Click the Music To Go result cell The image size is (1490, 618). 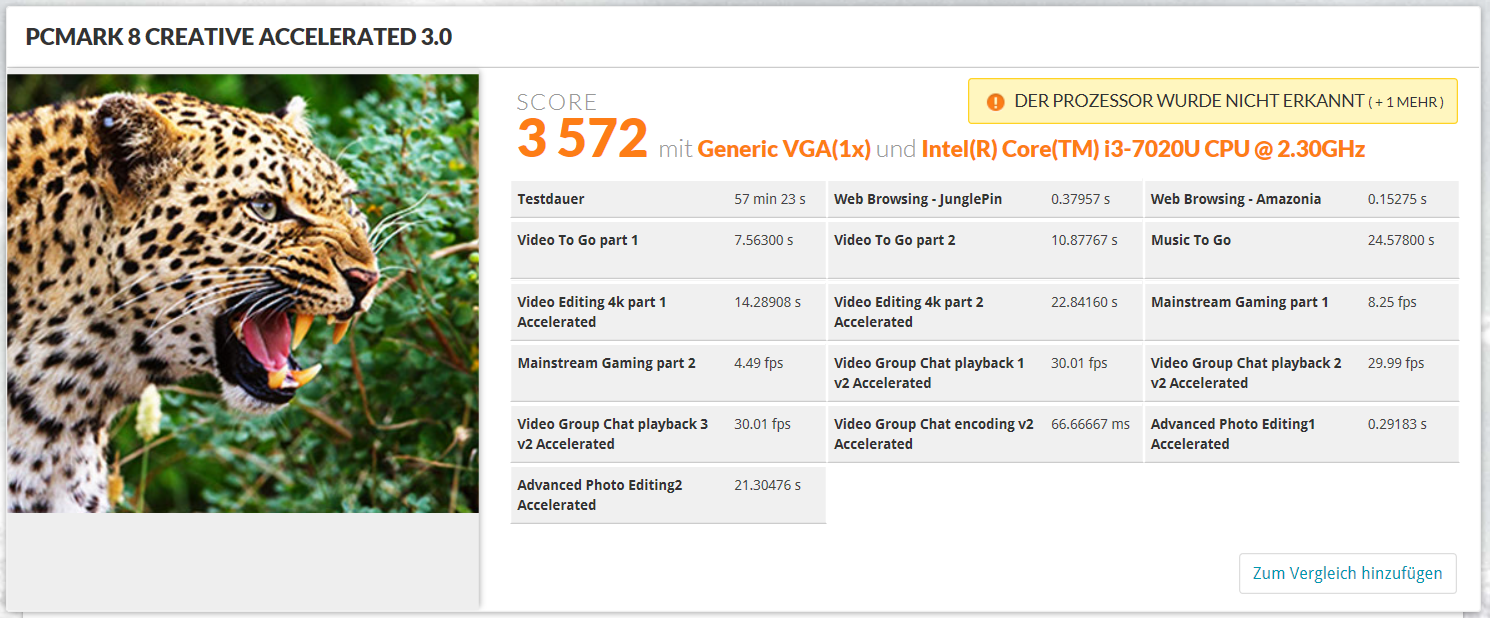coord(1301,249)
